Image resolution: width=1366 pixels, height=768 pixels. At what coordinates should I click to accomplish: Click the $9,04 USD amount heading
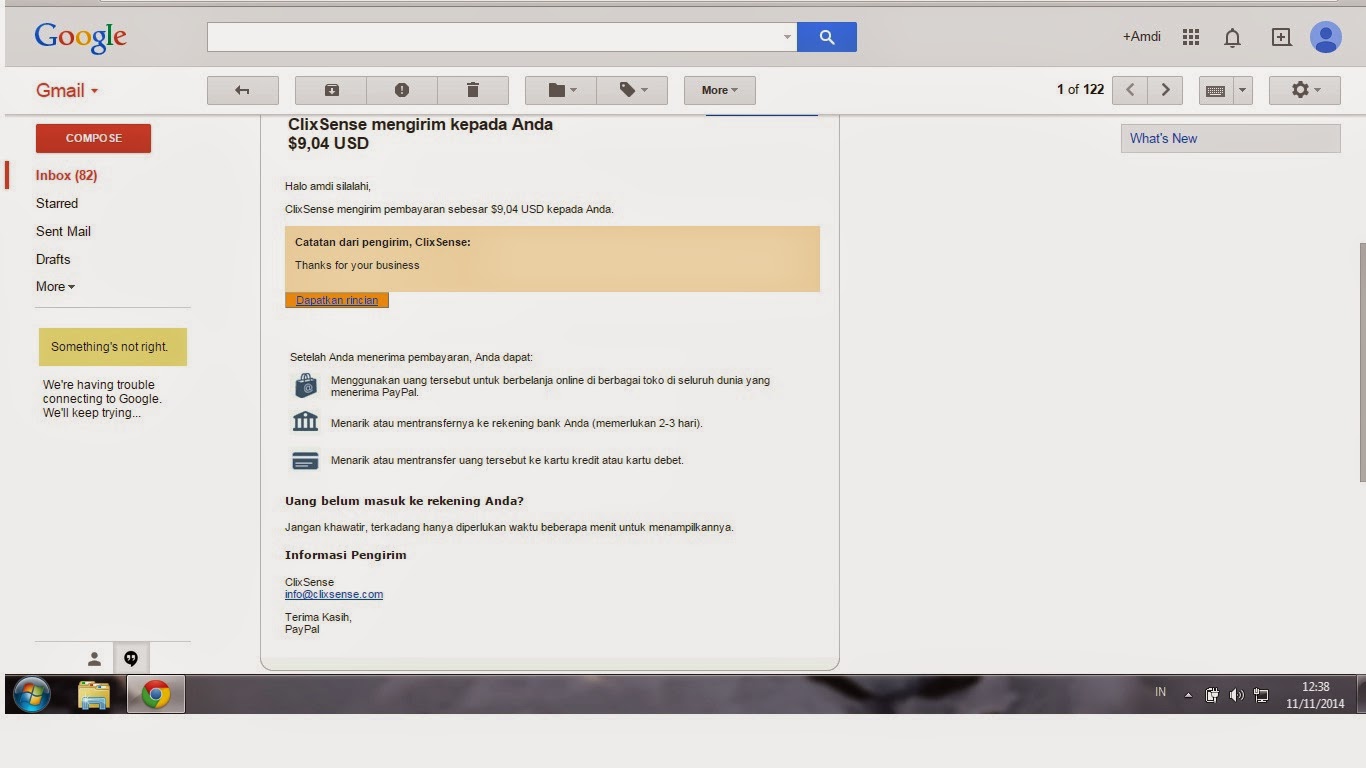tap(329, 143)
